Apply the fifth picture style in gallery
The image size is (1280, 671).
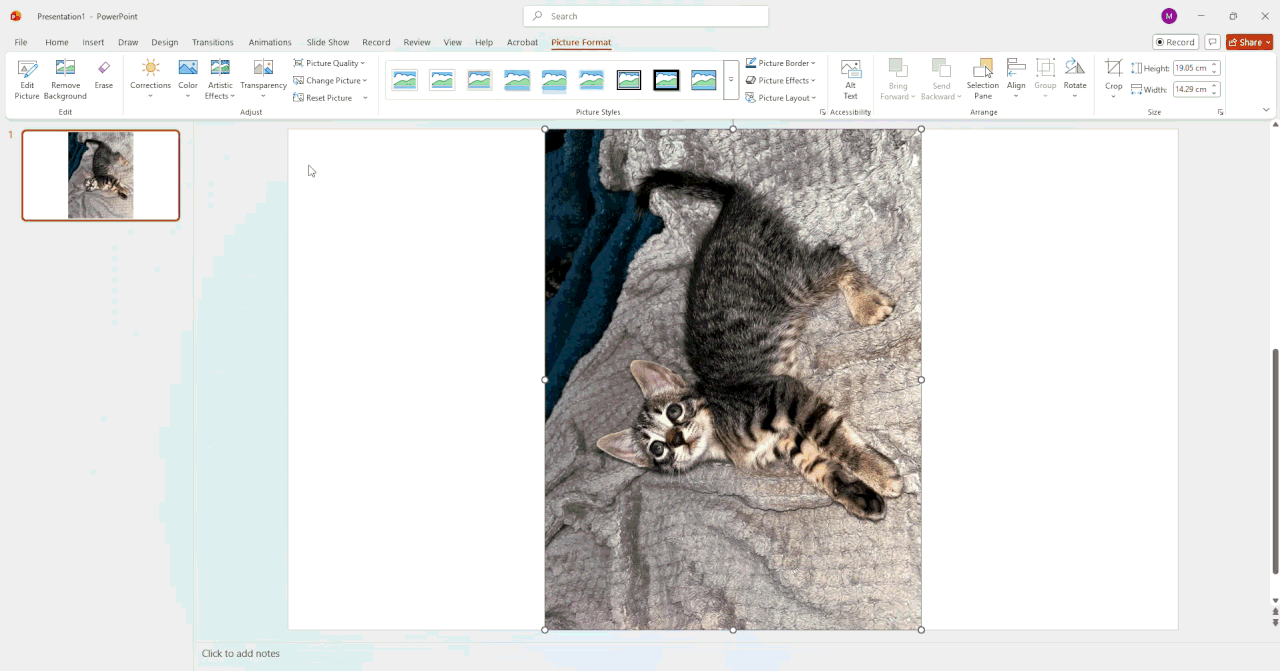click(x=554, y=80)
